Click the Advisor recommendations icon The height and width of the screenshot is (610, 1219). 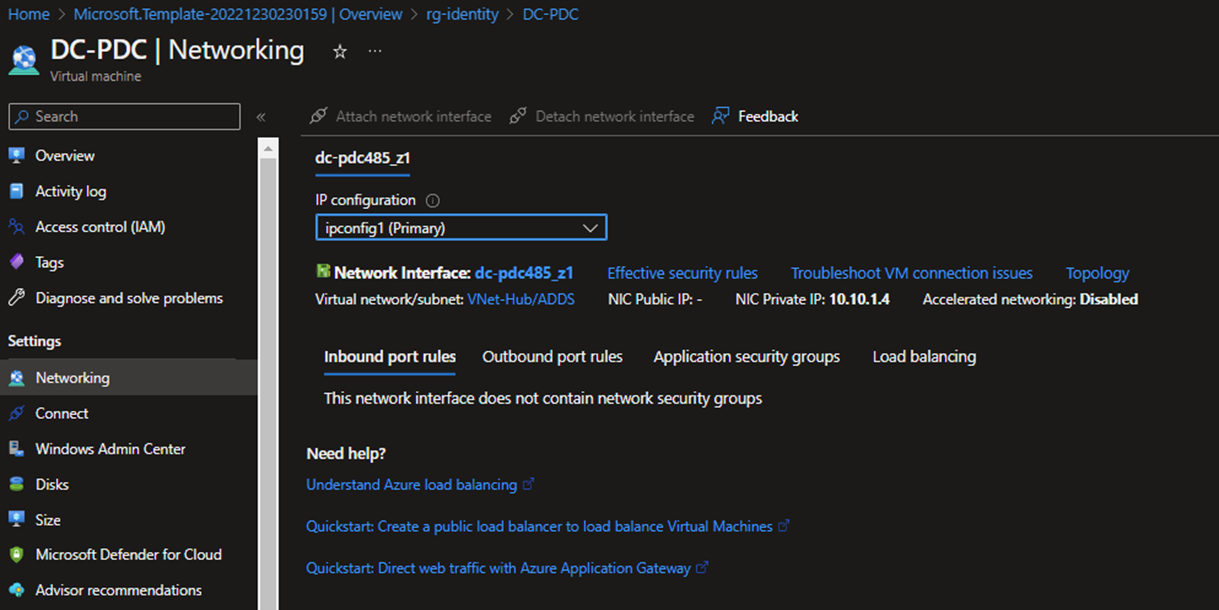tap(16, 590)
